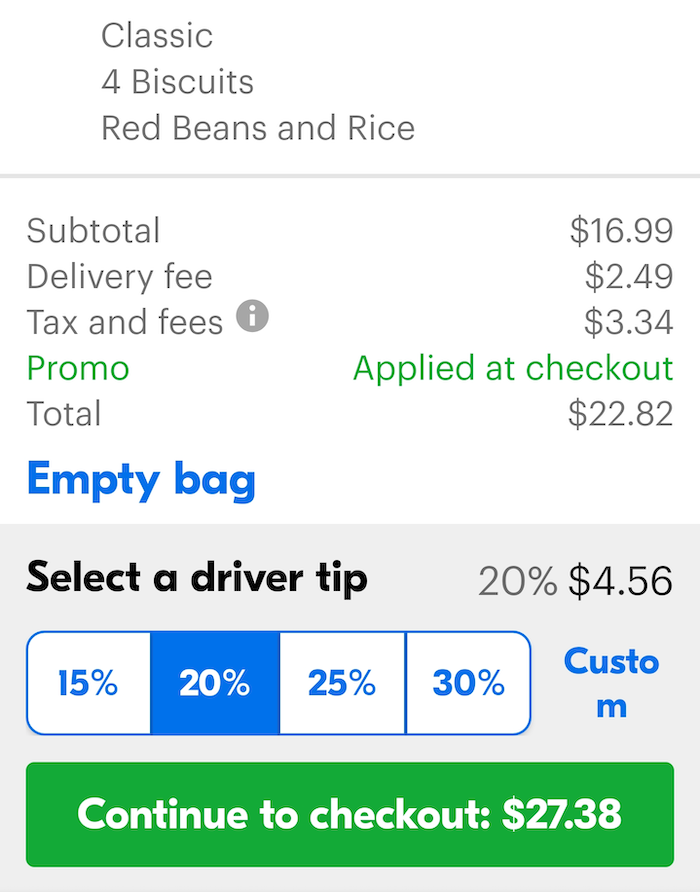Tap Continue to checkout: $27.38
The width and height of the screenshot is (700, 892).
click(350, 814)
